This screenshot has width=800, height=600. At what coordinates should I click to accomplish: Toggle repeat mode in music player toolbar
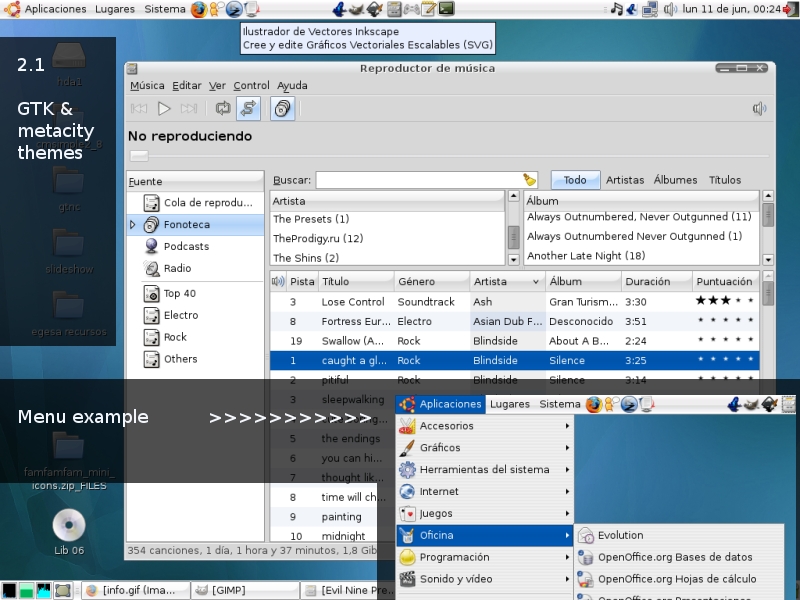click(223, 108)
